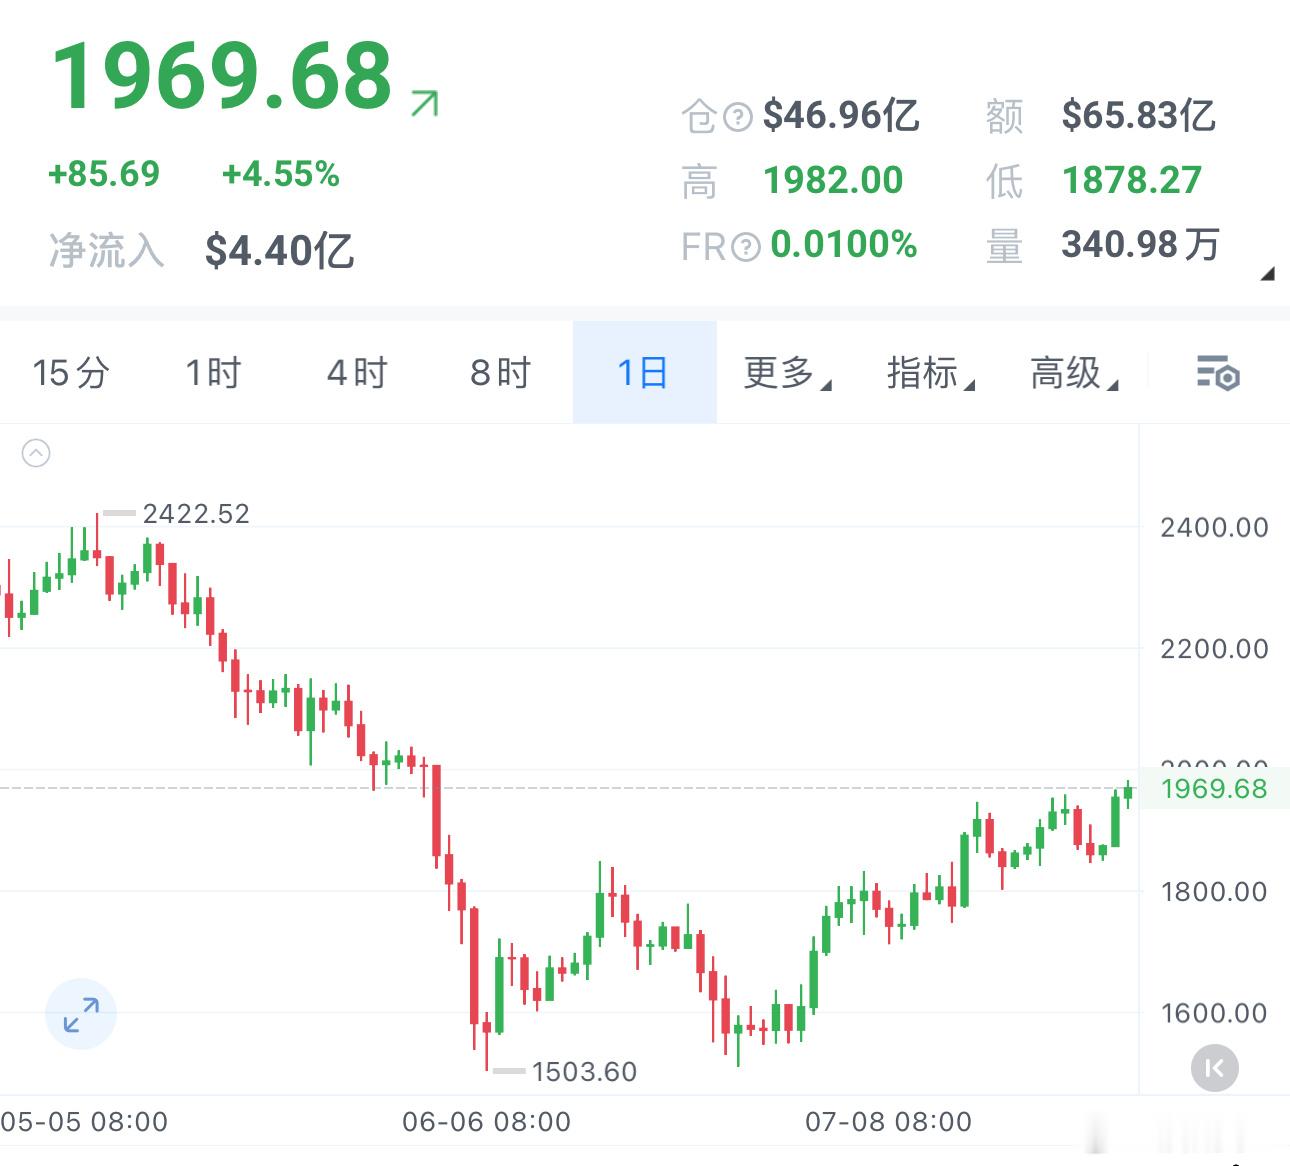
Task: Expand stats panel corner triangle
Action: pyautogui.click(x=1267, y=273)
